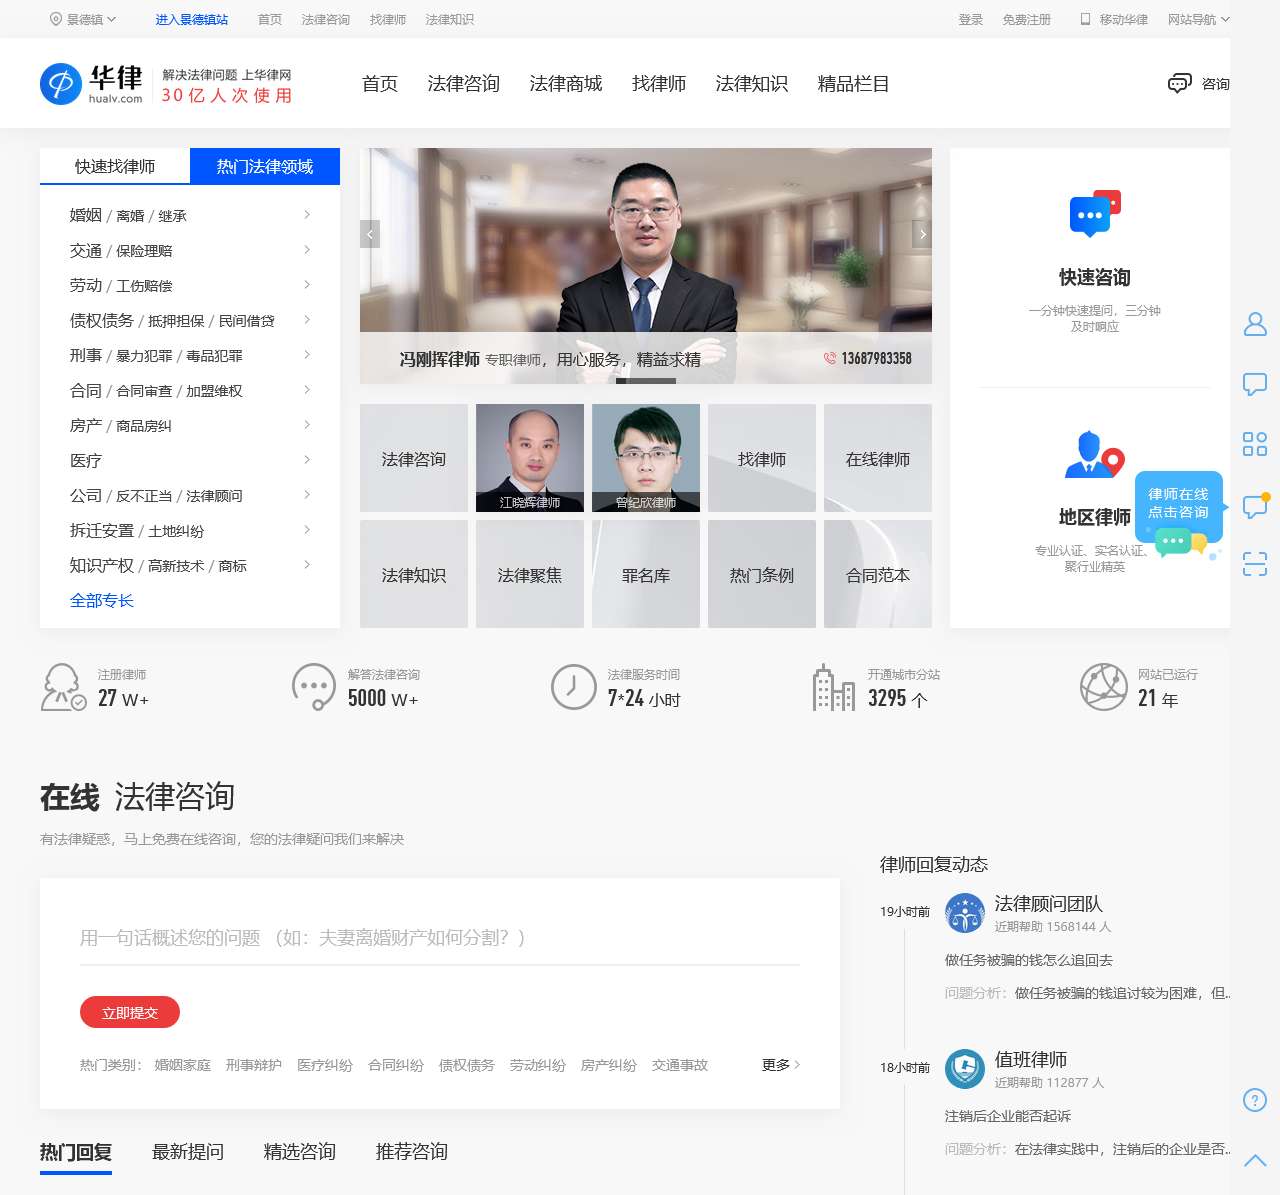Expand the 债权债务 category arrow

point(307,320)
